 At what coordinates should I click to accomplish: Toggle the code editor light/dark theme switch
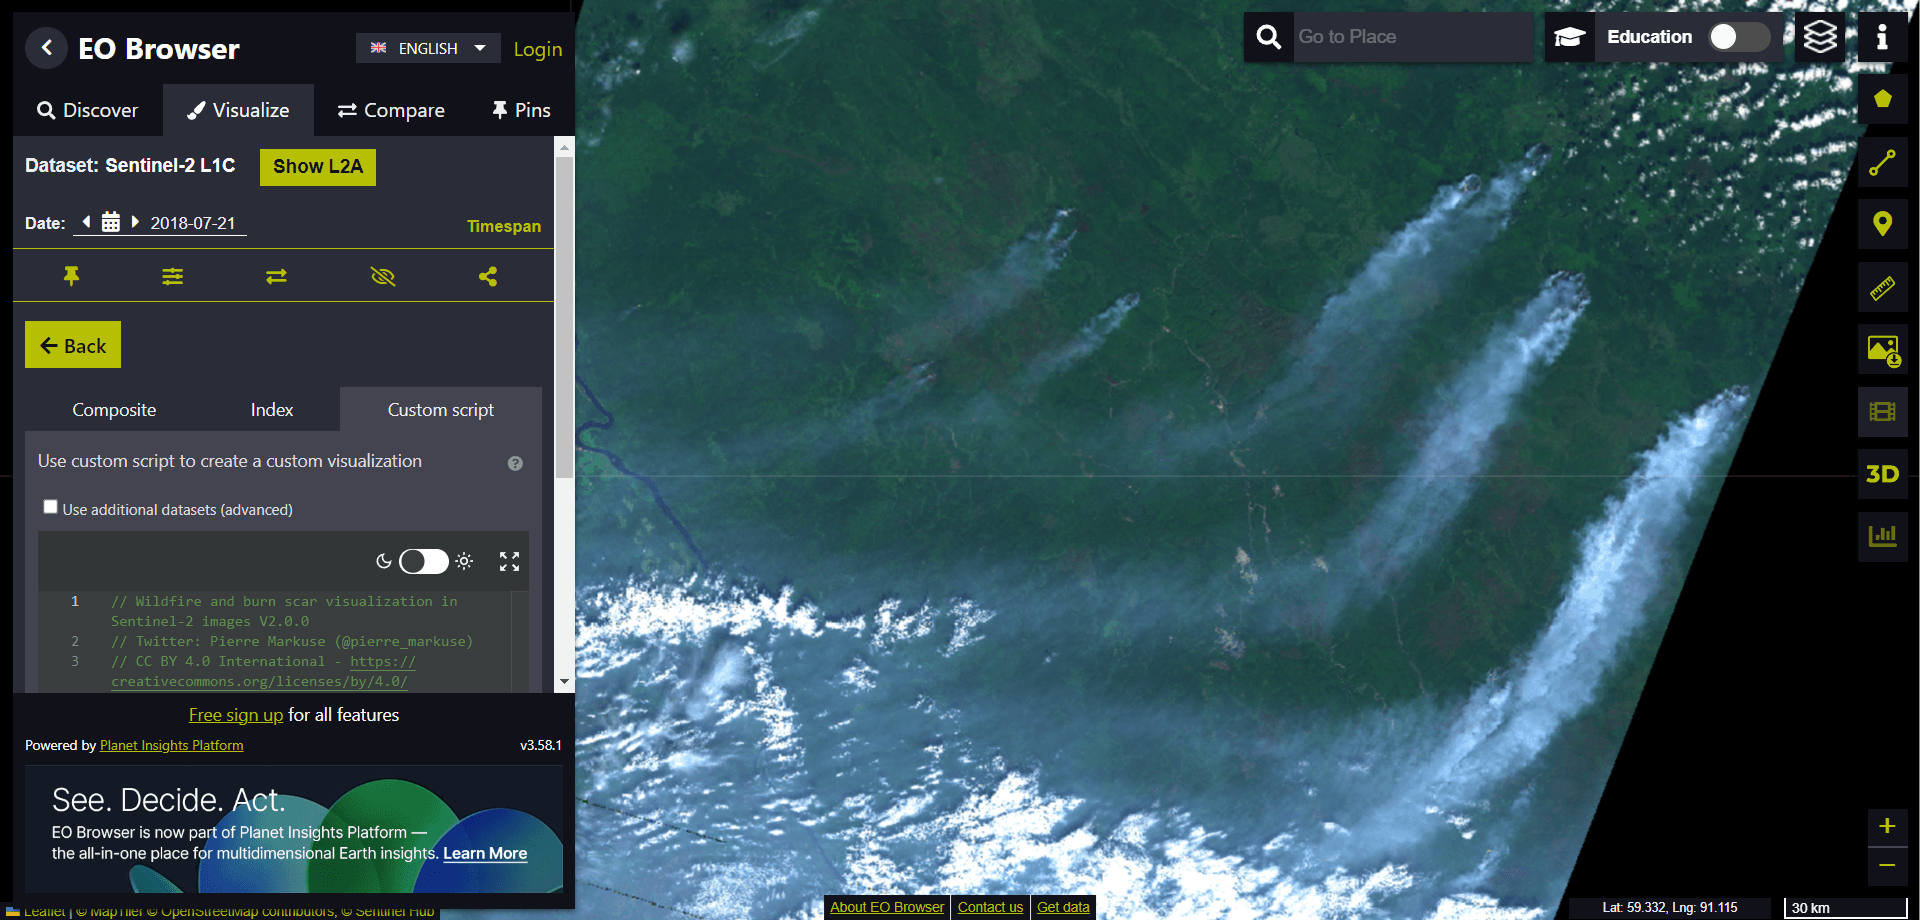pos(424,561)
